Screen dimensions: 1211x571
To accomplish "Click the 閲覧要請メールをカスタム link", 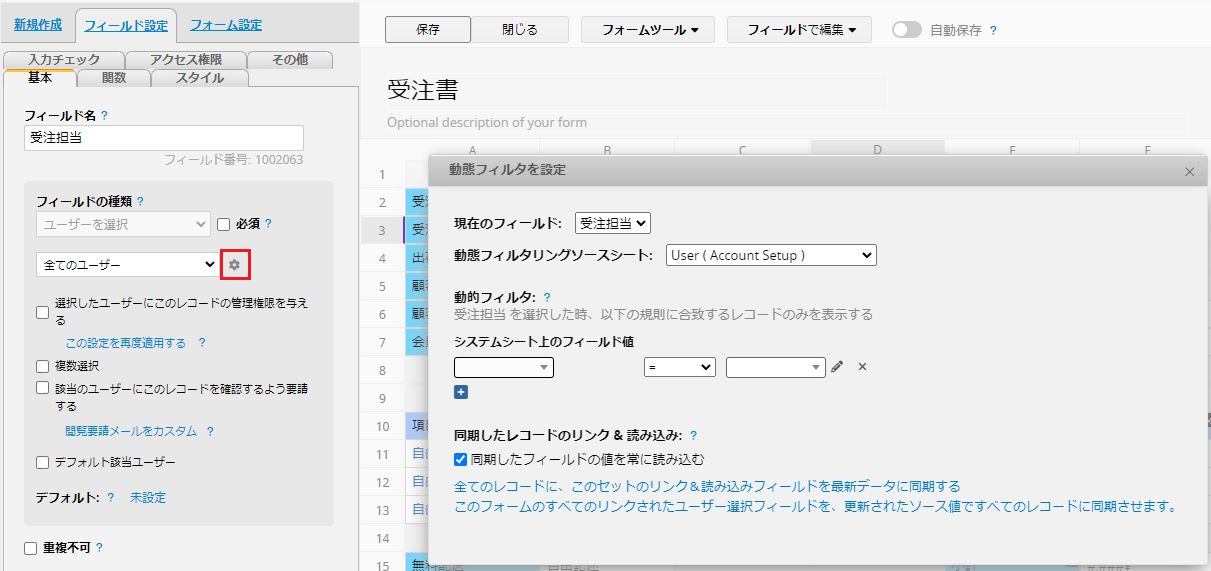I will pos(131,432).
